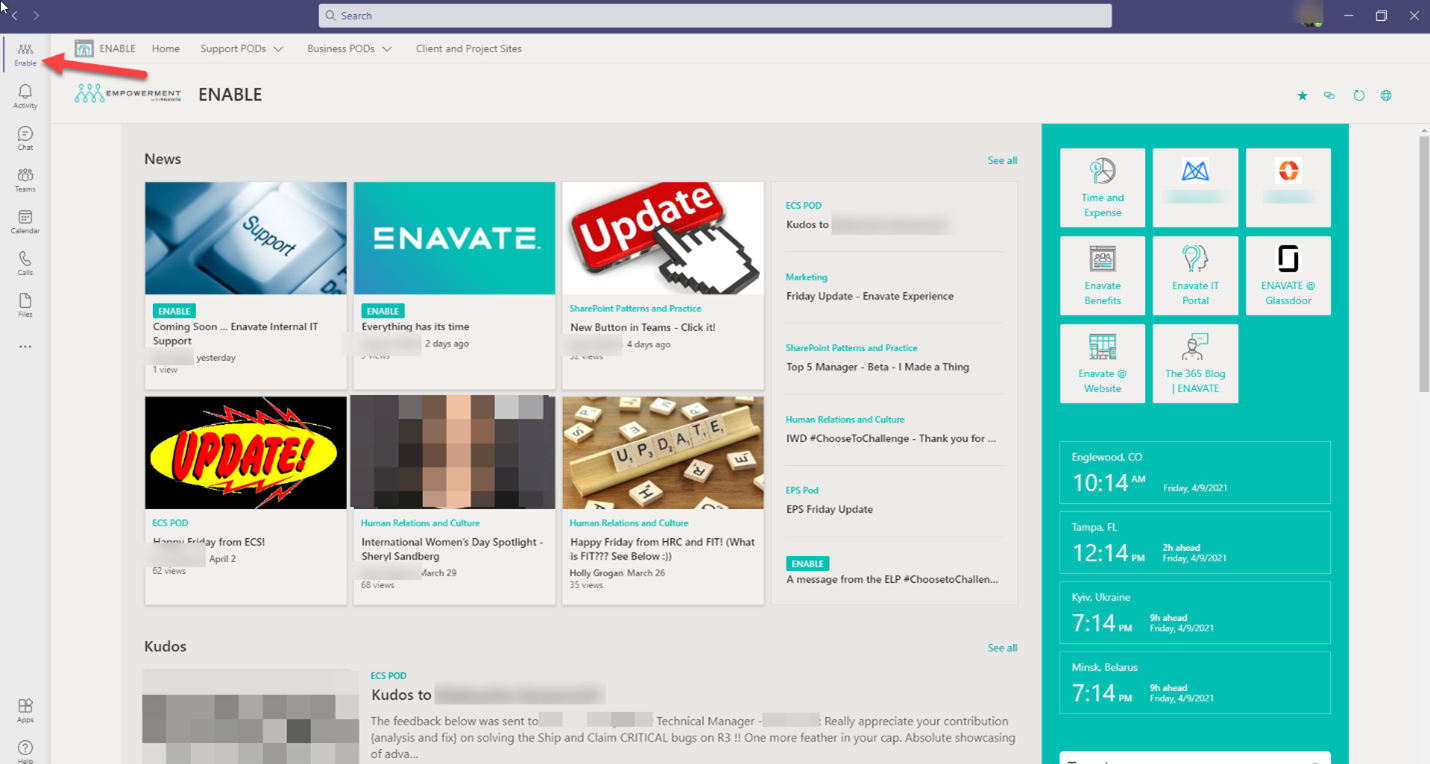Open the Time and Expense tile
The width and height of the screenshot is (1430, 764).
pos(1102,187)
